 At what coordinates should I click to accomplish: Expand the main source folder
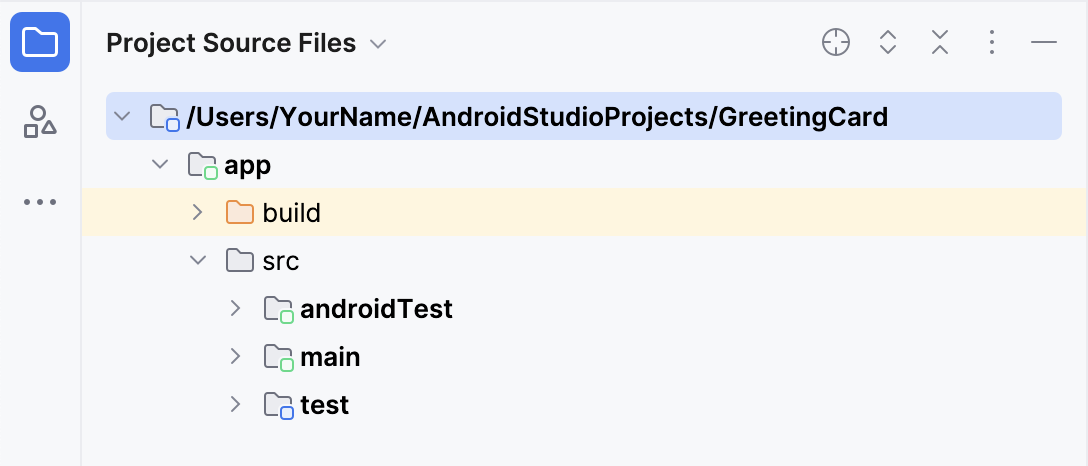click(235, 357)
